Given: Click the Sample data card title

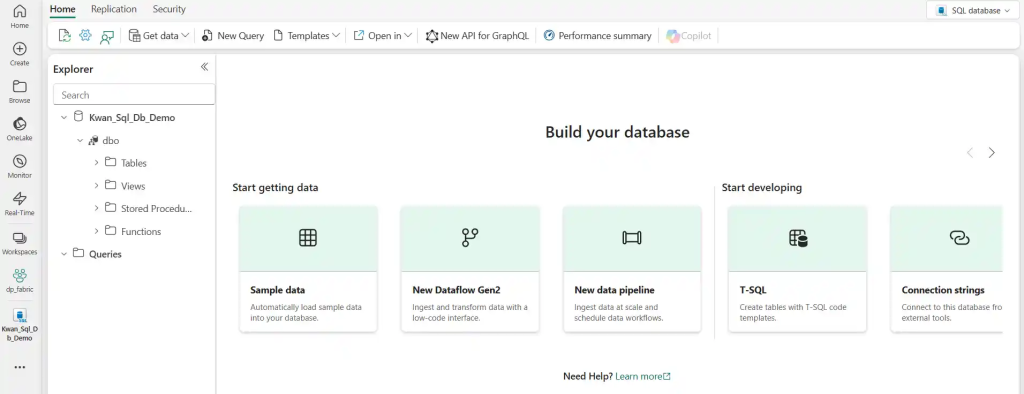Looking at the screenshot, I should pos(278,290).
